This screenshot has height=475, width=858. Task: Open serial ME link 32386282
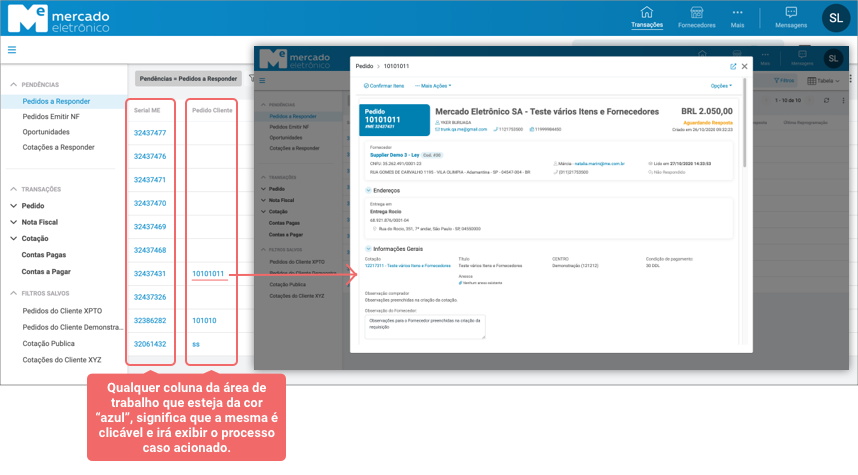150,321
